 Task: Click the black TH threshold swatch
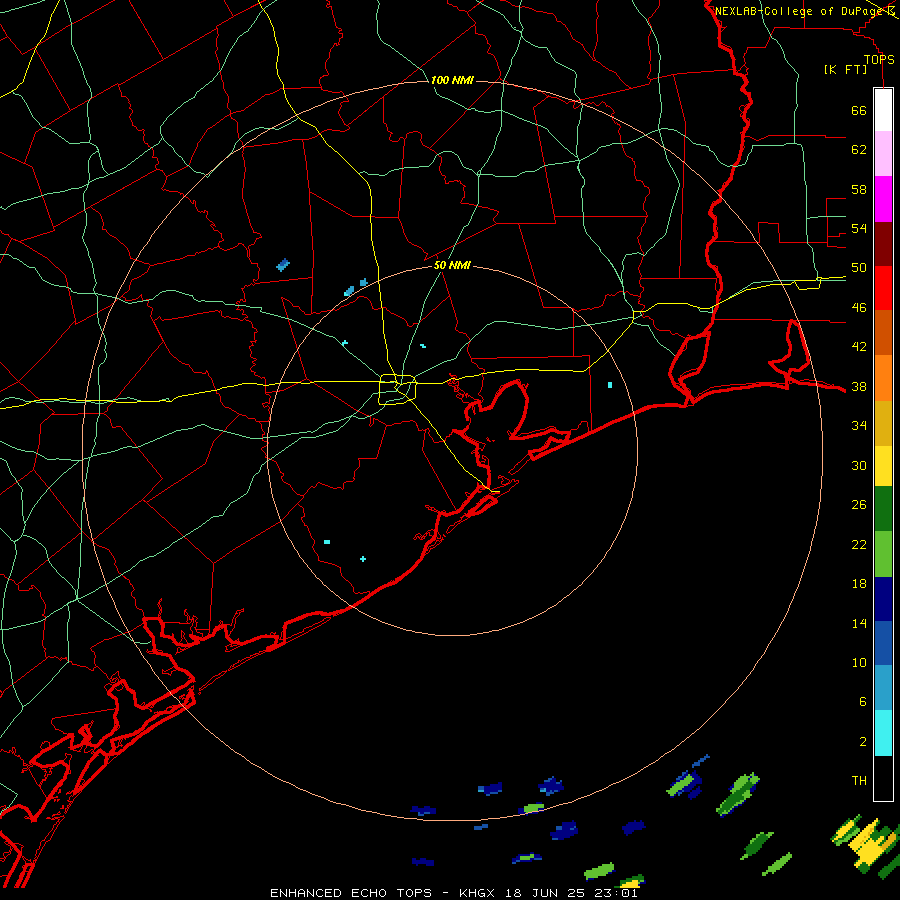point(883,778)
